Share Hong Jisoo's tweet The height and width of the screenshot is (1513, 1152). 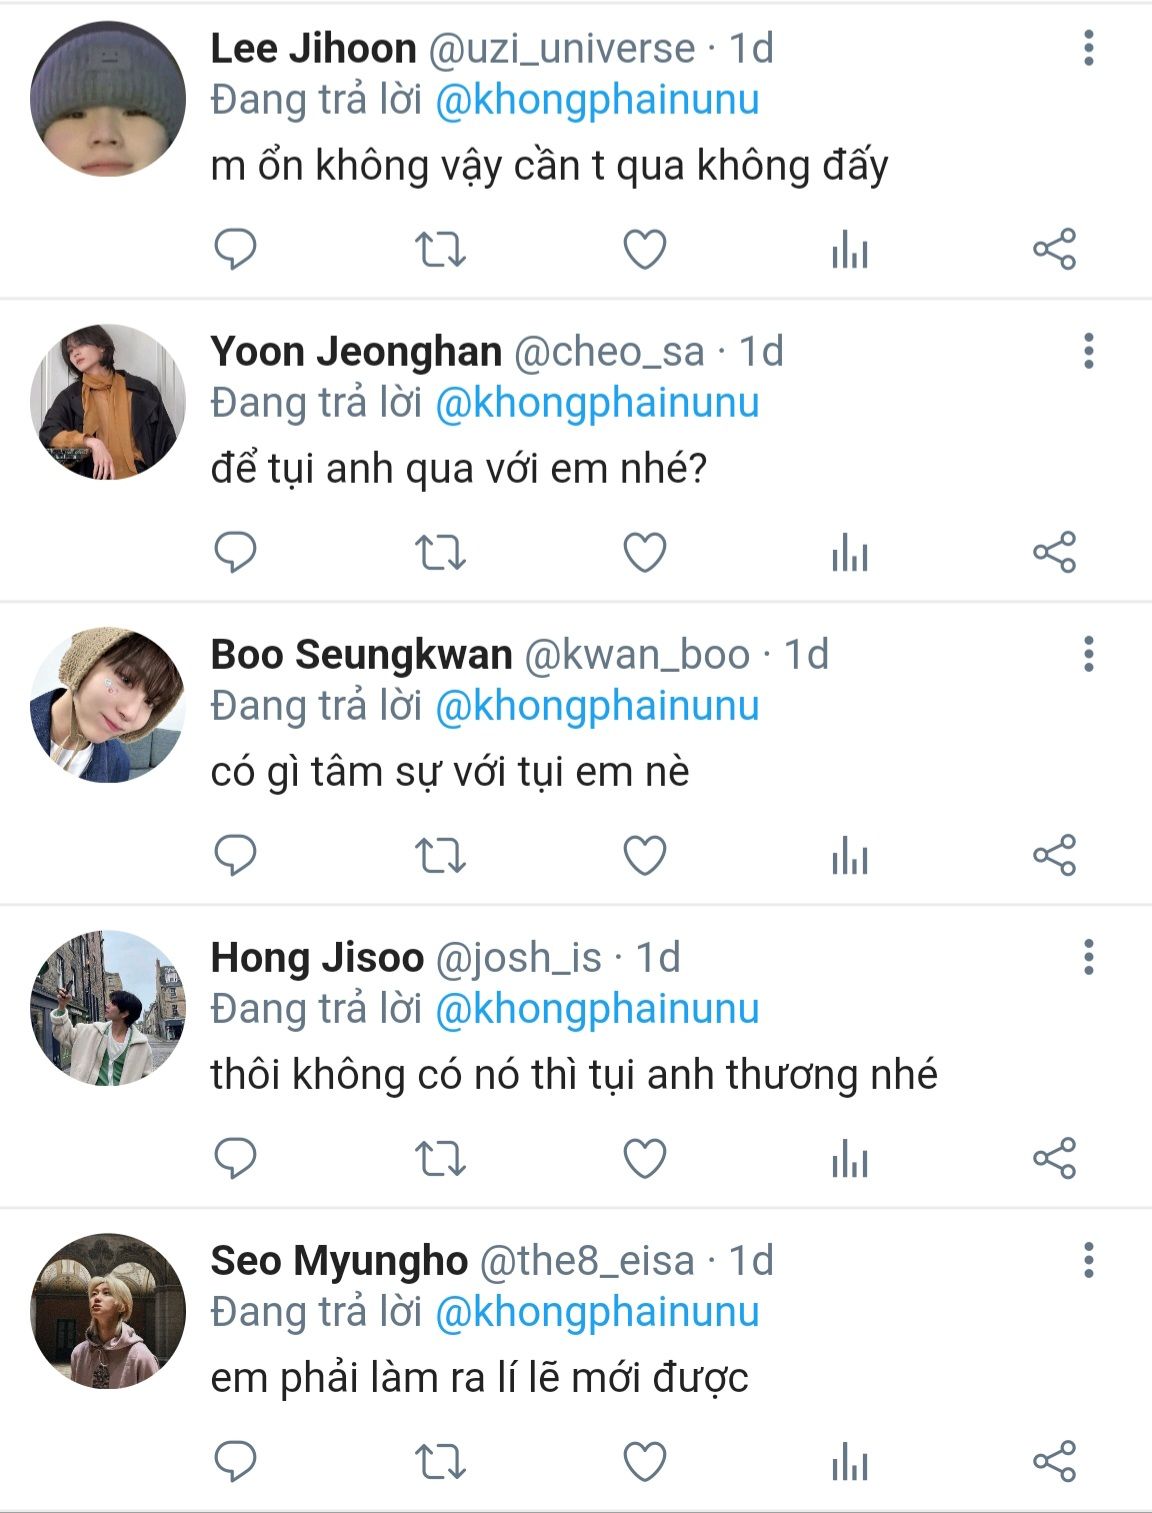click(x=1054, y=1158)
